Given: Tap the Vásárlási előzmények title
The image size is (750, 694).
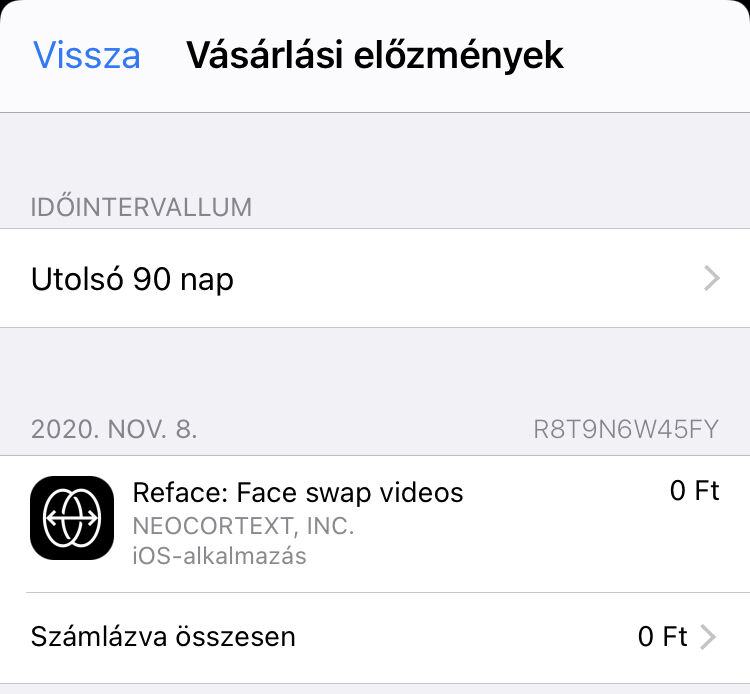Looking at the screenshot, I should 375,55.
